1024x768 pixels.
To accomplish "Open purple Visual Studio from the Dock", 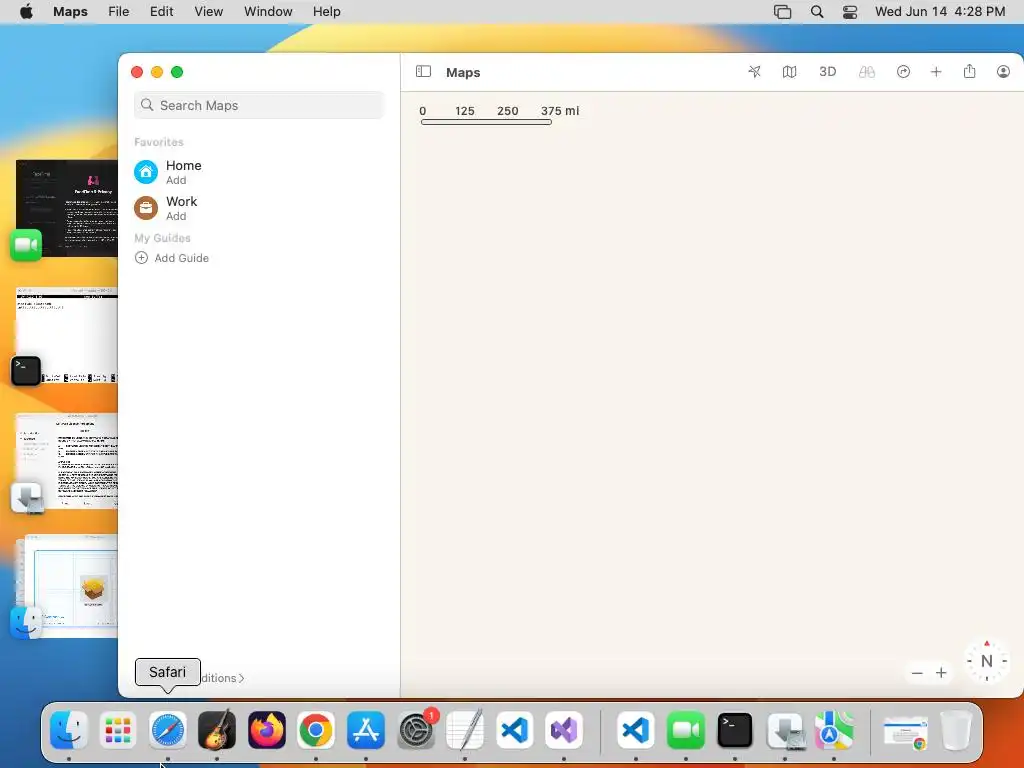I will (x=564, y=730).
